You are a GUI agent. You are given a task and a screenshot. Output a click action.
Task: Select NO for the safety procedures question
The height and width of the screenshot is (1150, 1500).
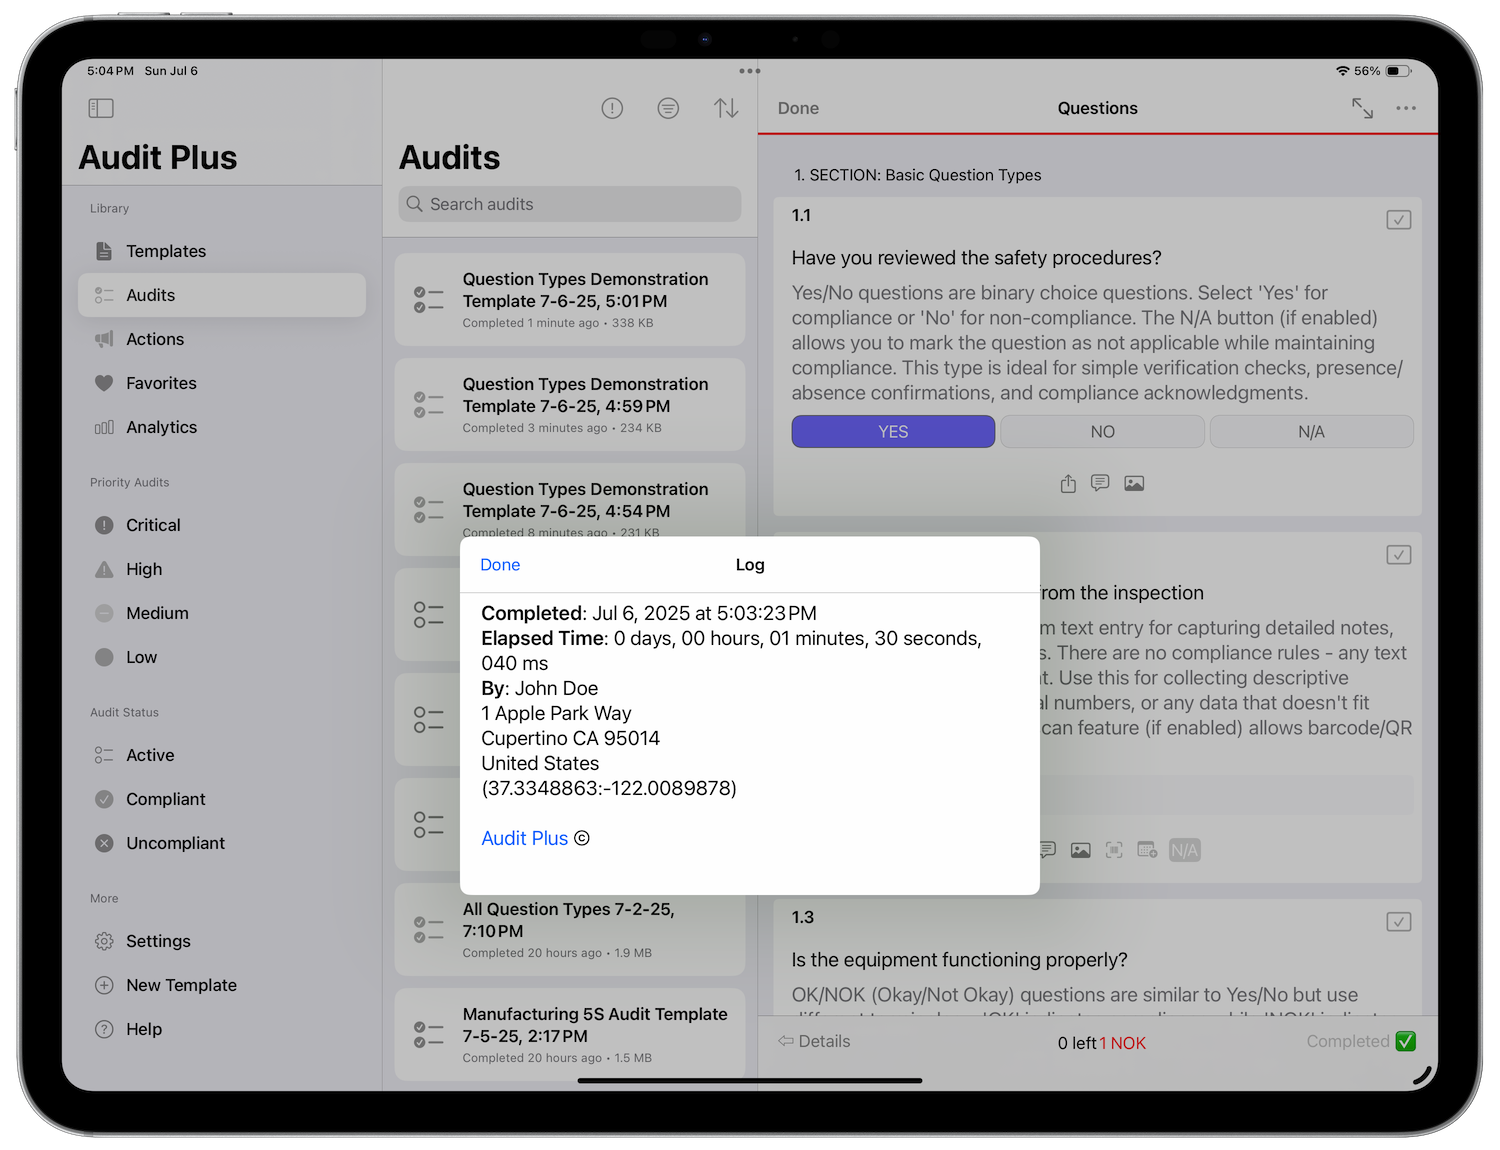pos(1102,432)
